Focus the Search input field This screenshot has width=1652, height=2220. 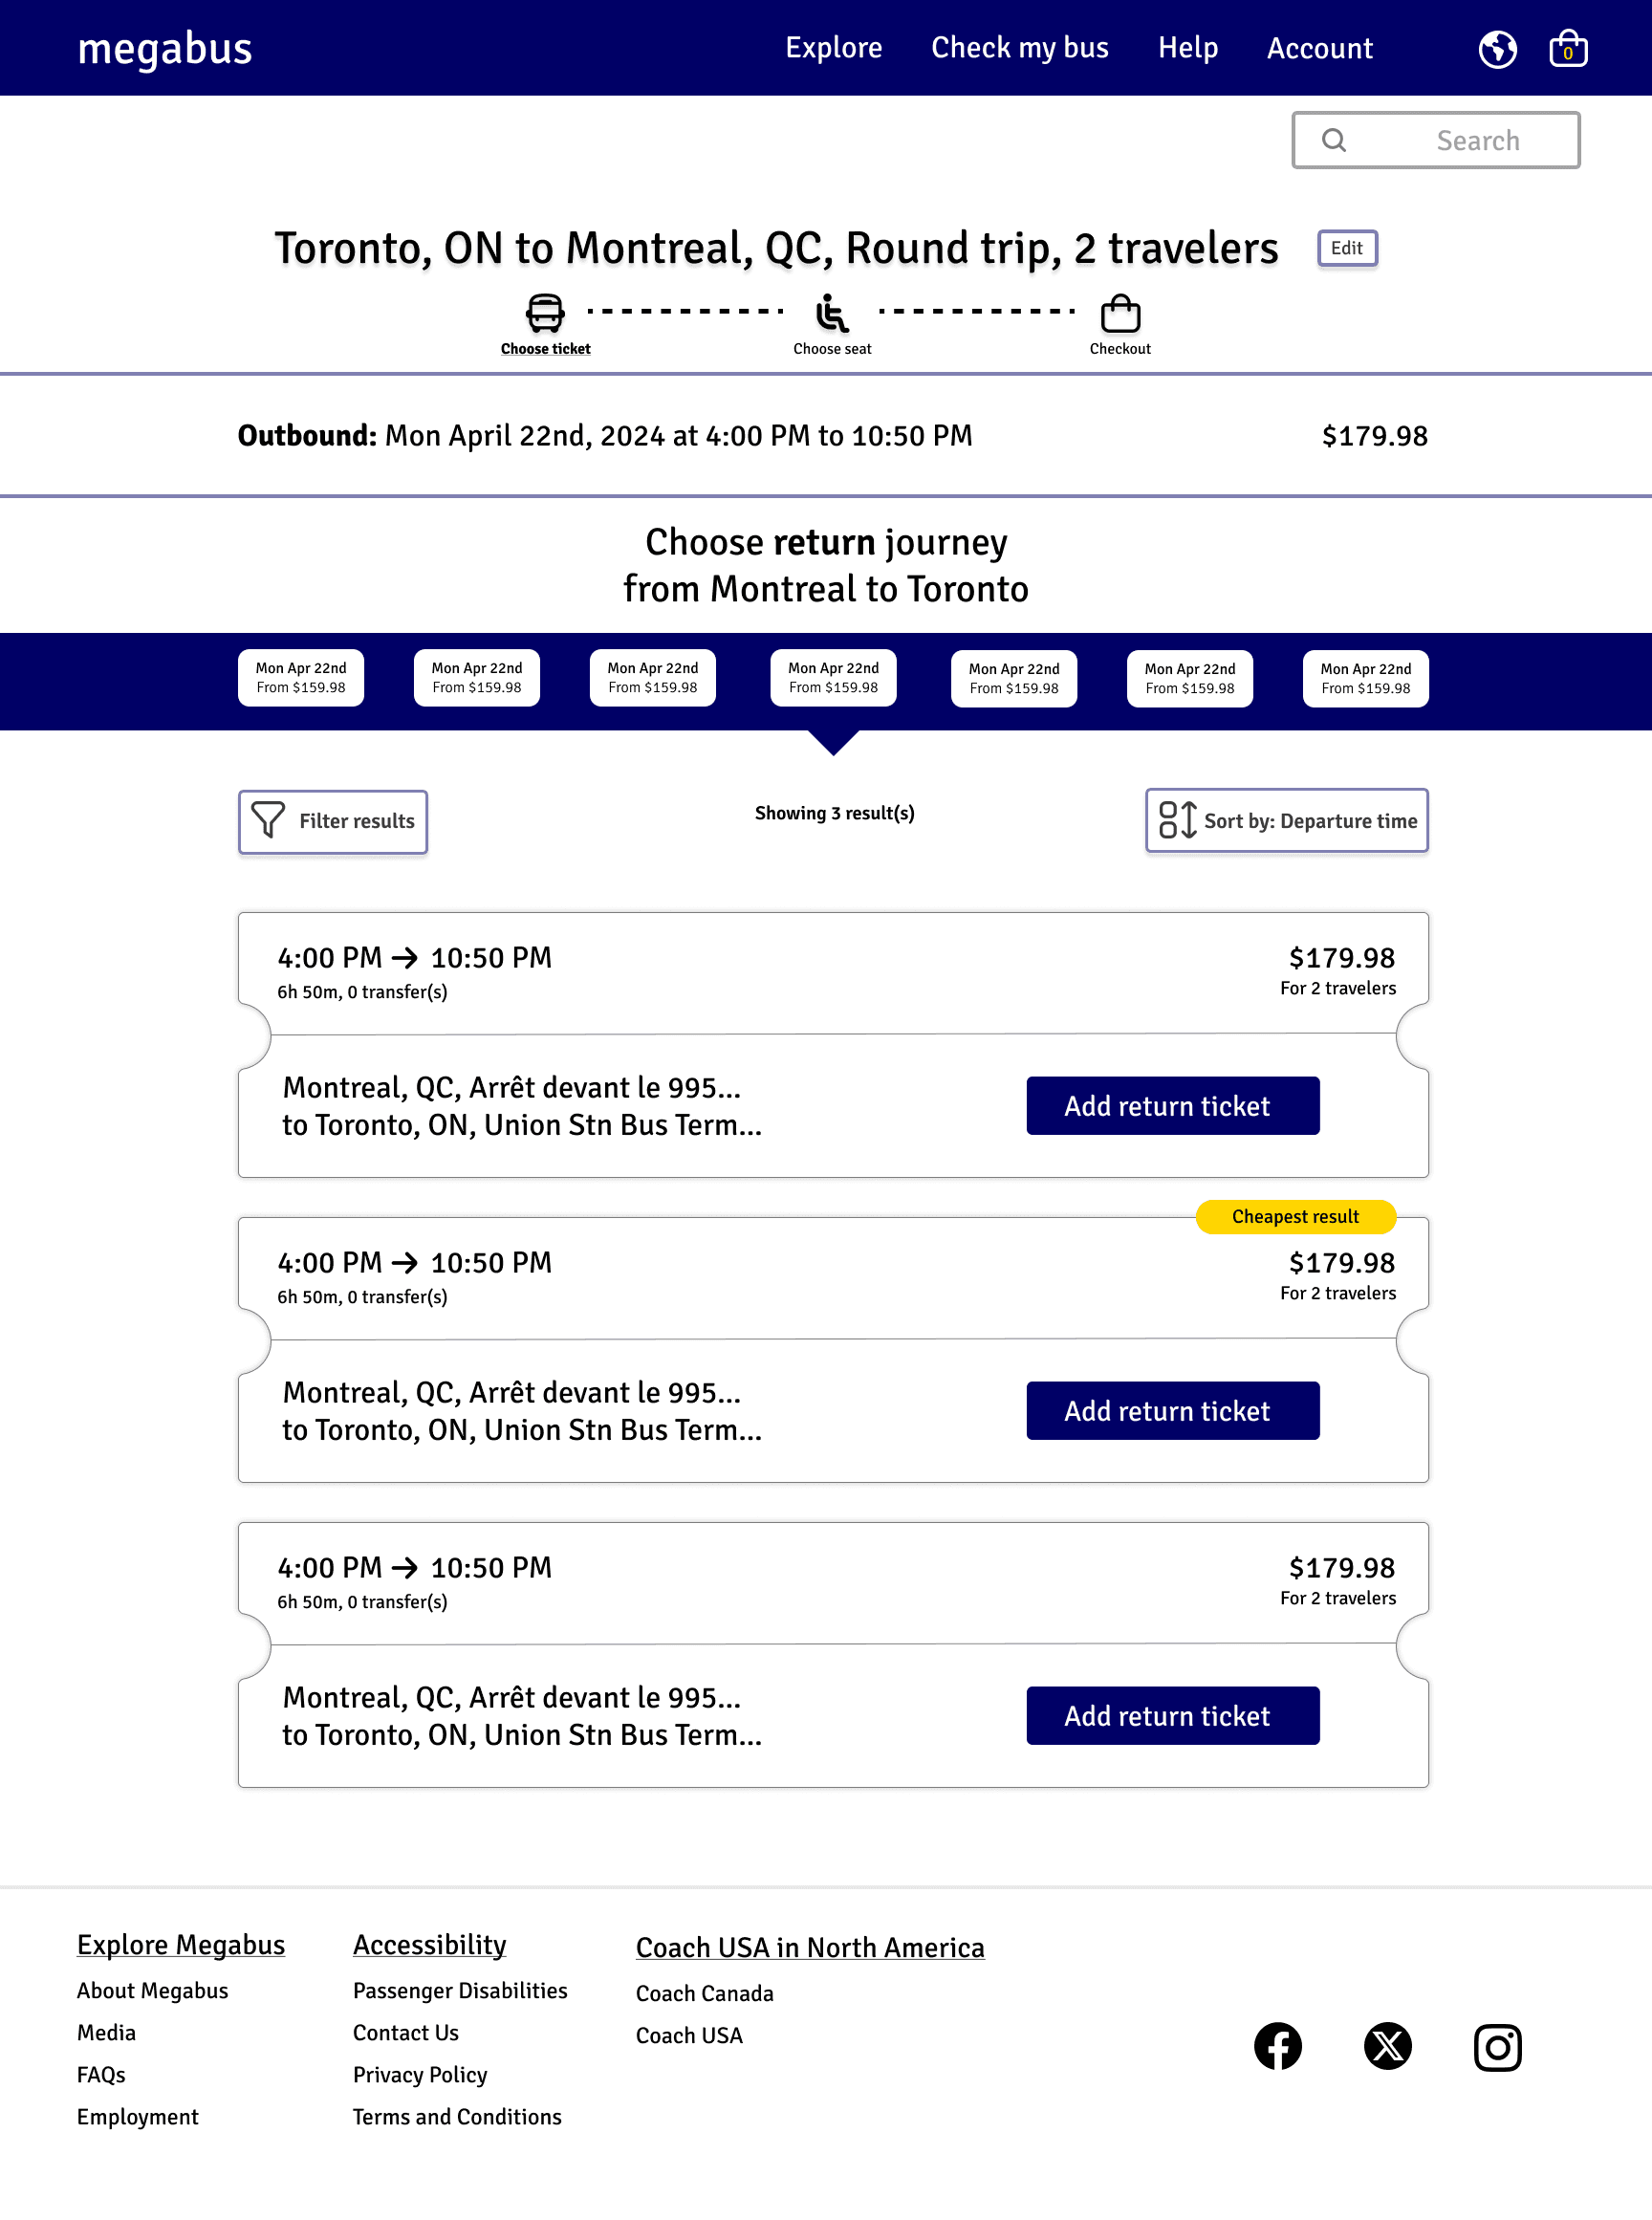(1435, 140)
